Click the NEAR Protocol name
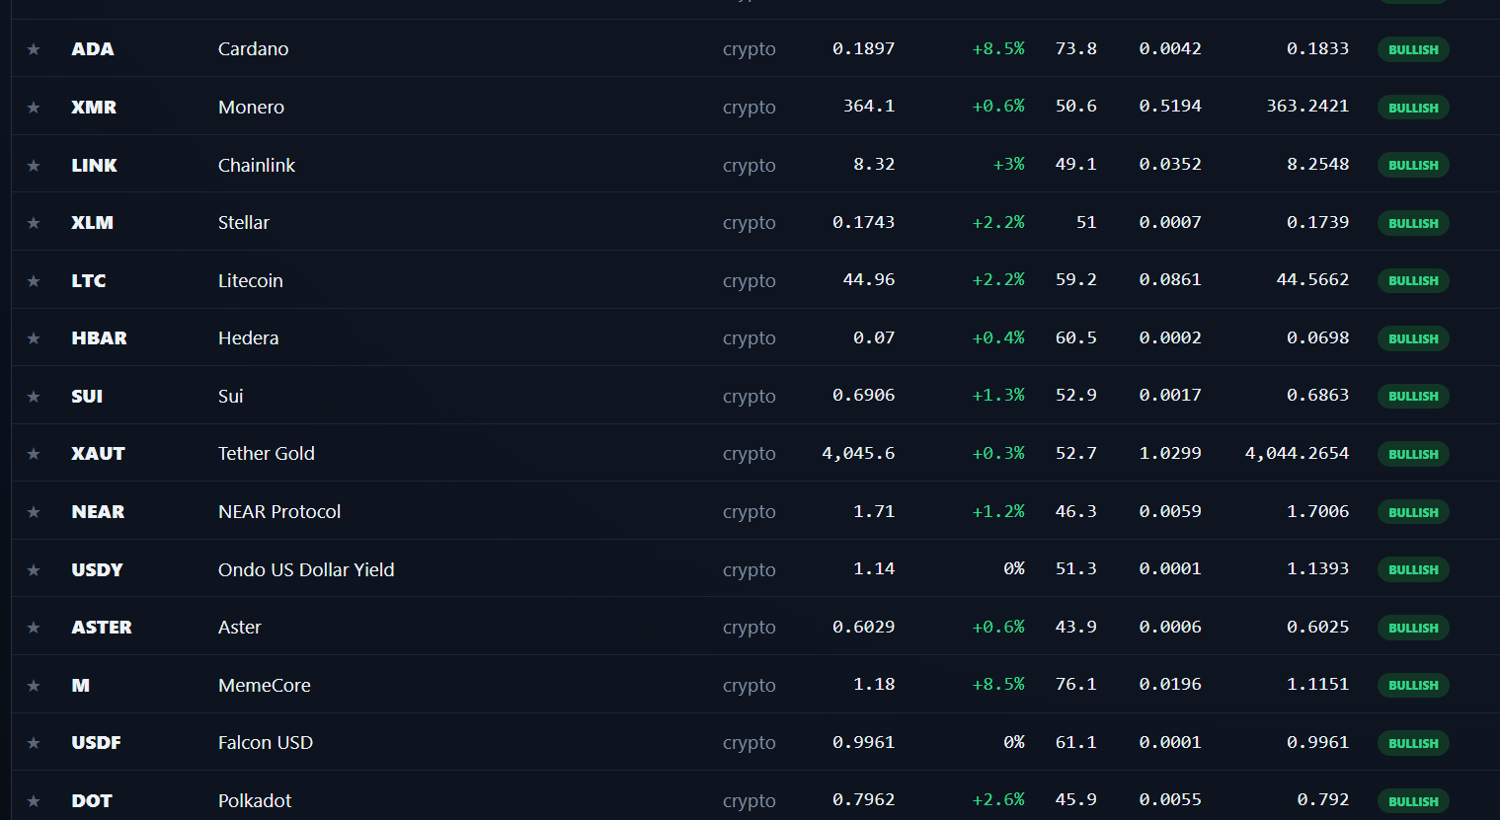The height and width of the screenshot is (820, 1500). coord(279,512)
